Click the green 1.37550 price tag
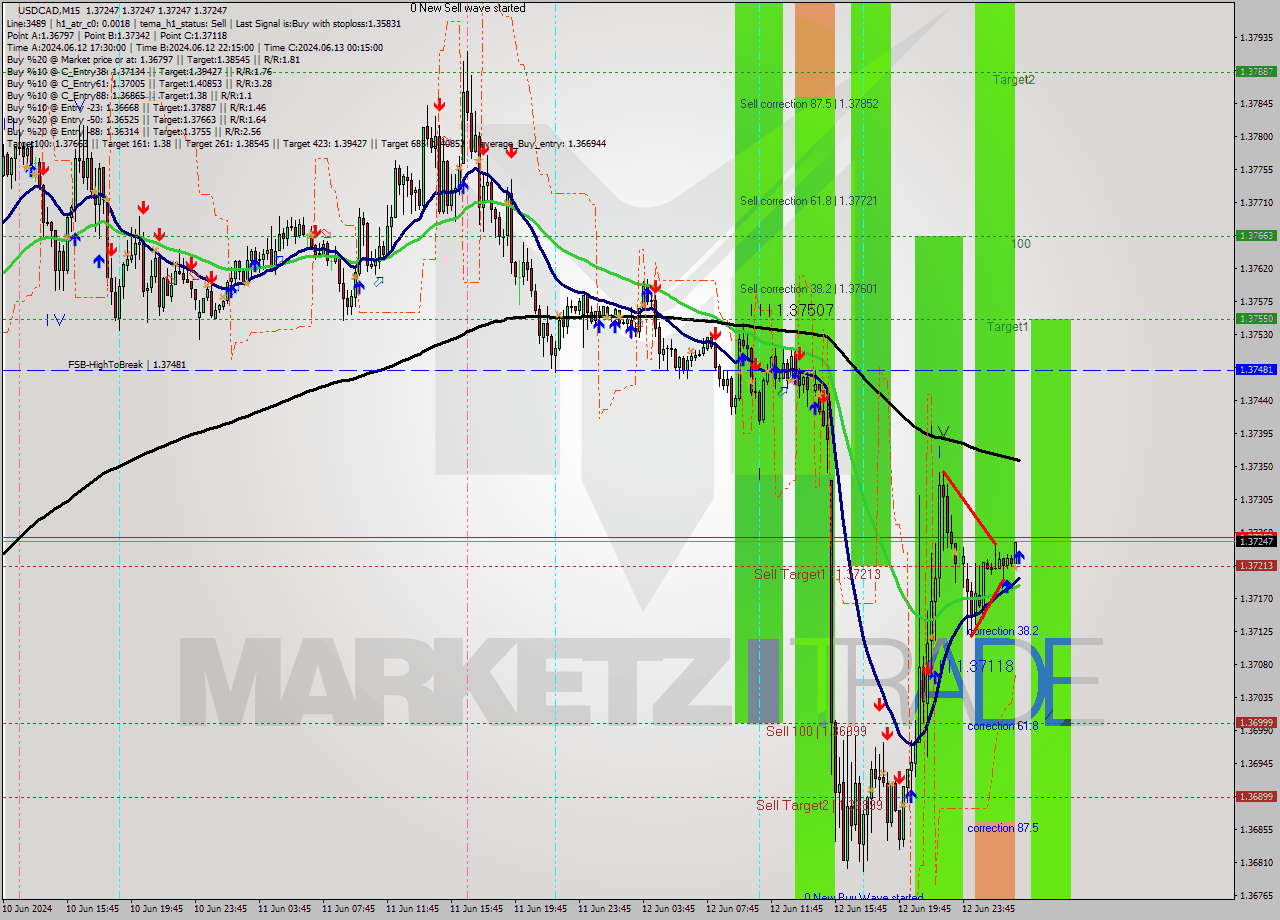This screenshot has width=1280, height=920. pyautogui.click(x=1255, y=319)
